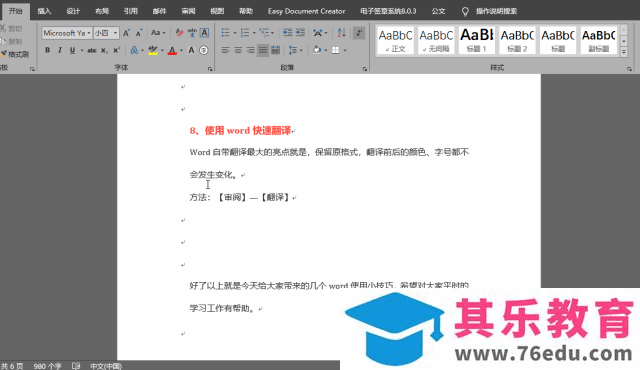
Task: Click the Copy (复制) button
Action: click(11, 41)
